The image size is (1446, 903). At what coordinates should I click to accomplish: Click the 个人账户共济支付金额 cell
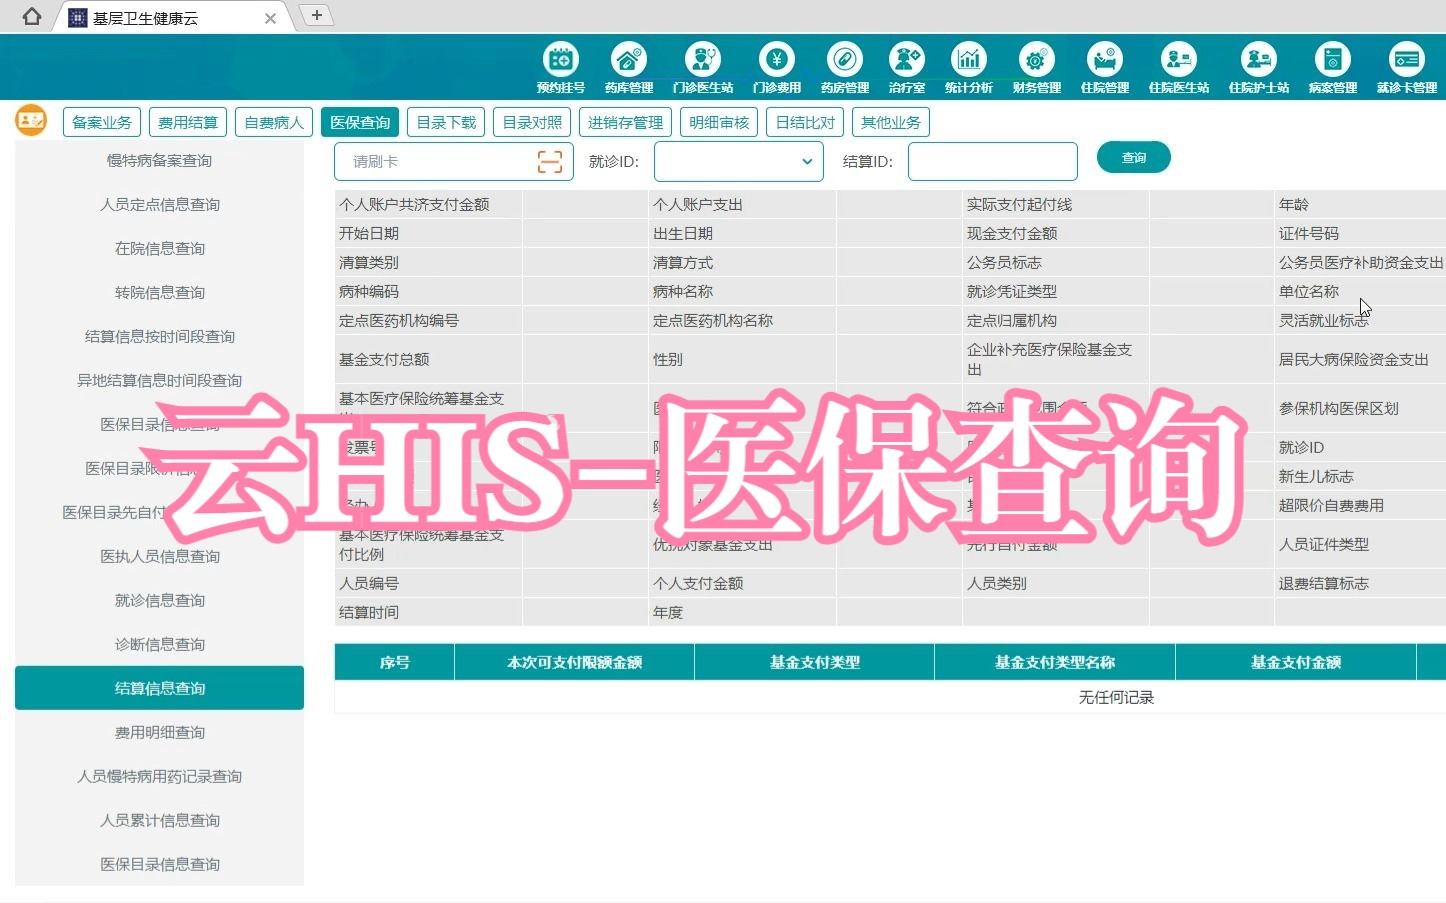tap(428, 204)
